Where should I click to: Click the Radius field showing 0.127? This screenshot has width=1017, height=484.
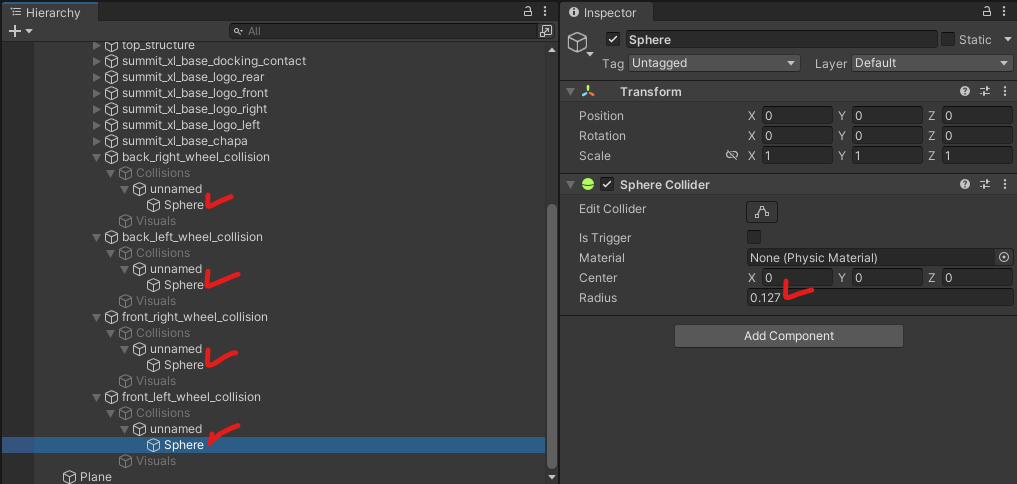pos(879,298)
